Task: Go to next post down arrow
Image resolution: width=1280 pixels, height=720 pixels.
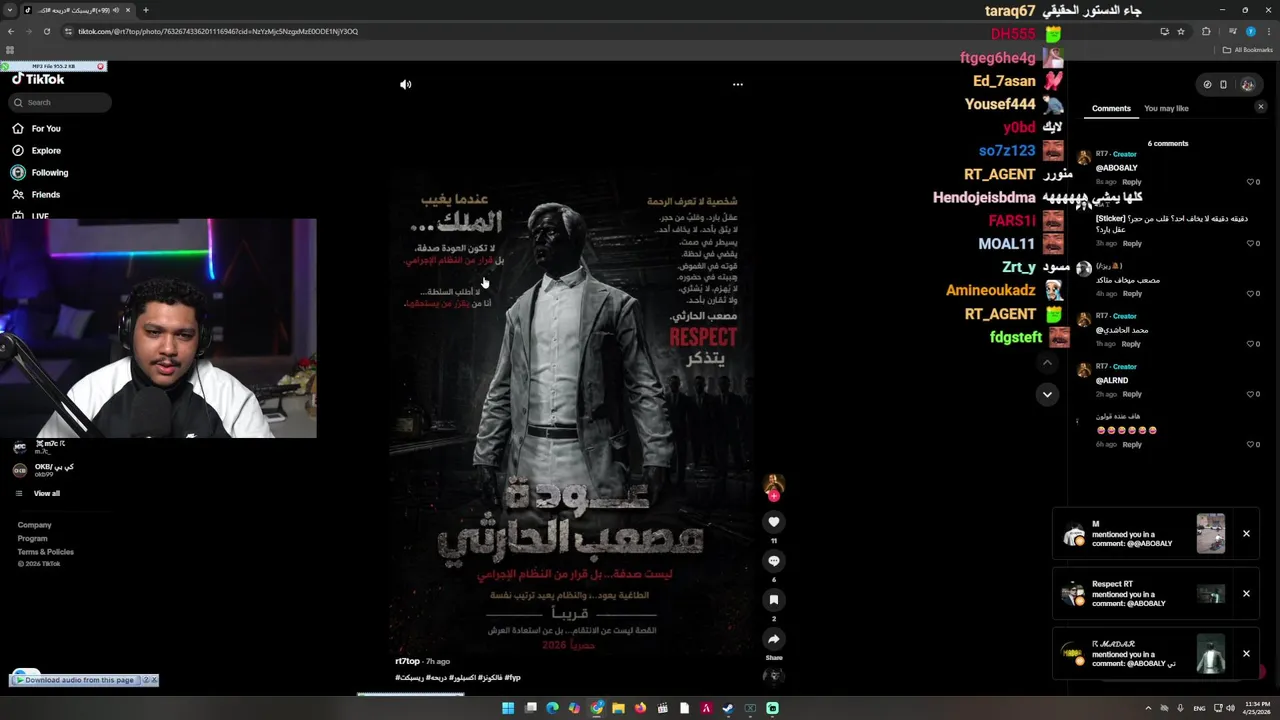Action: pos(1047,394)
